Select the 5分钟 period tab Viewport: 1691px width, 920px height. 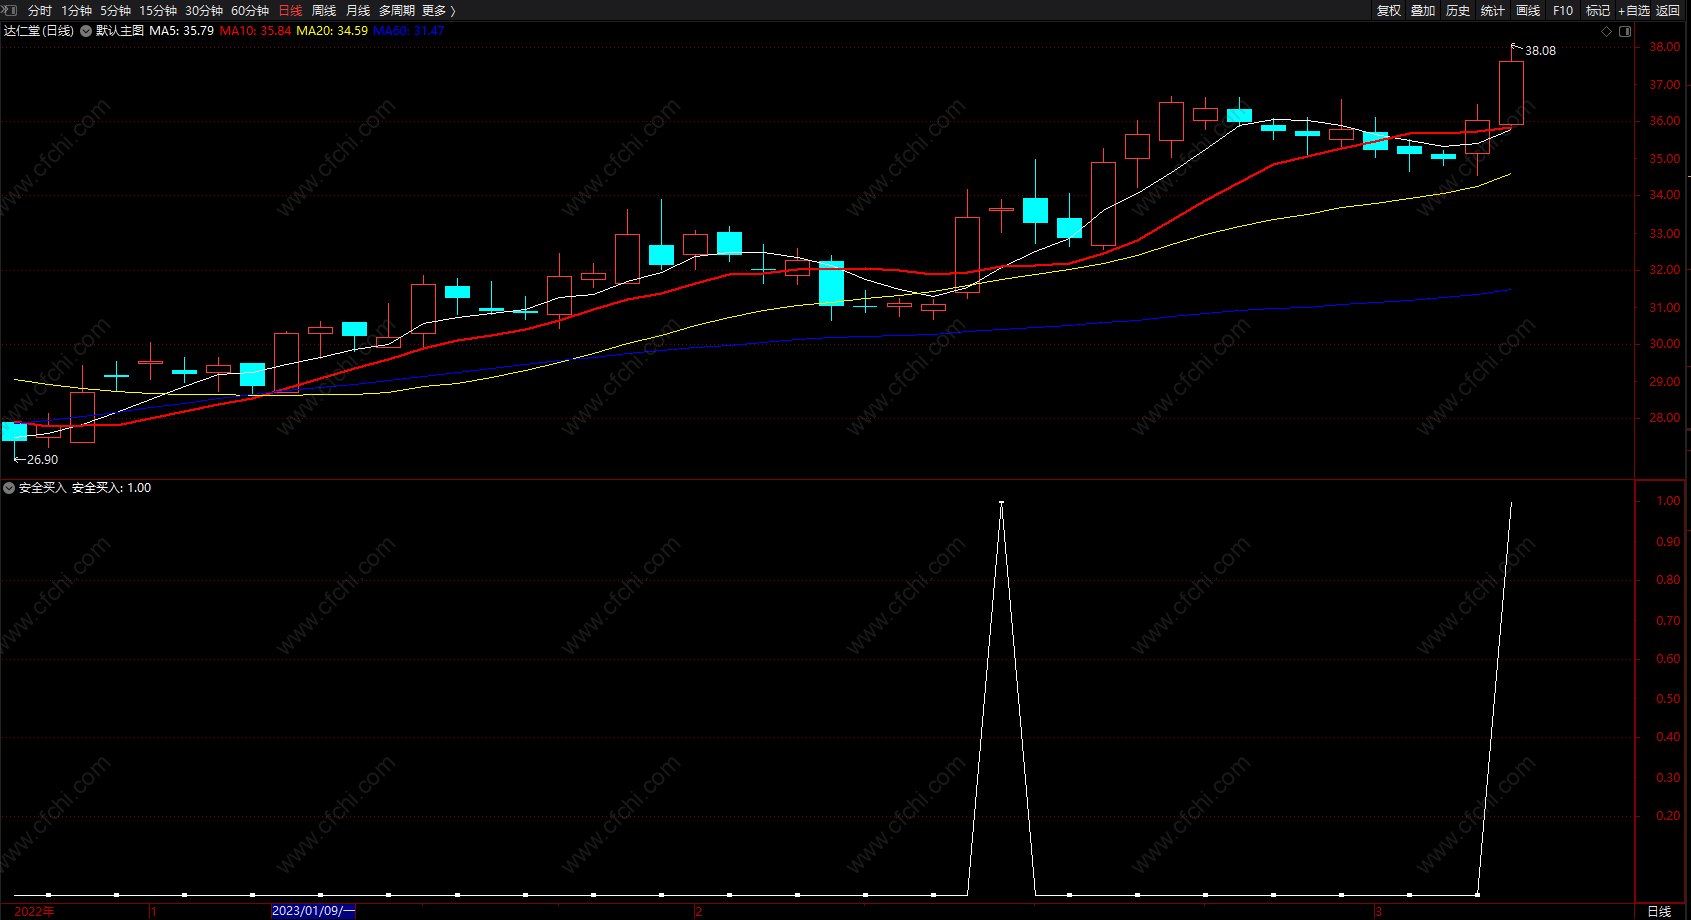click(115, 10)
